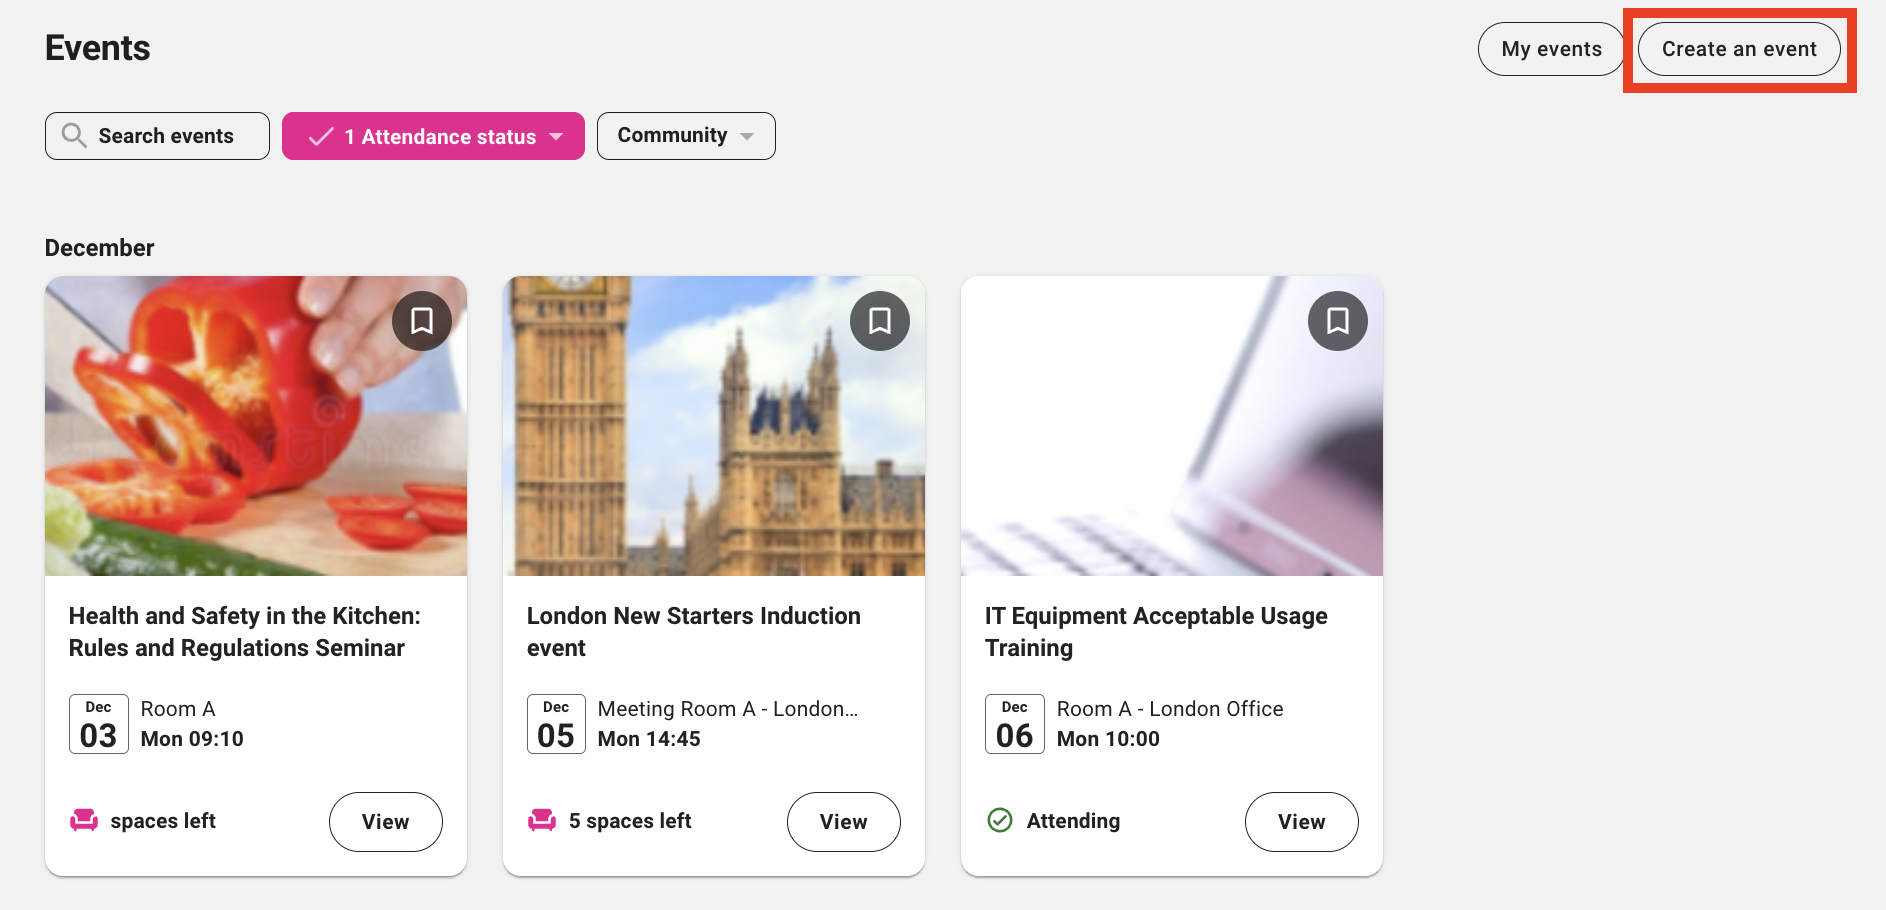Click the Dec 06 date badge
The image size is (1886, 910).
point(1014,724)
